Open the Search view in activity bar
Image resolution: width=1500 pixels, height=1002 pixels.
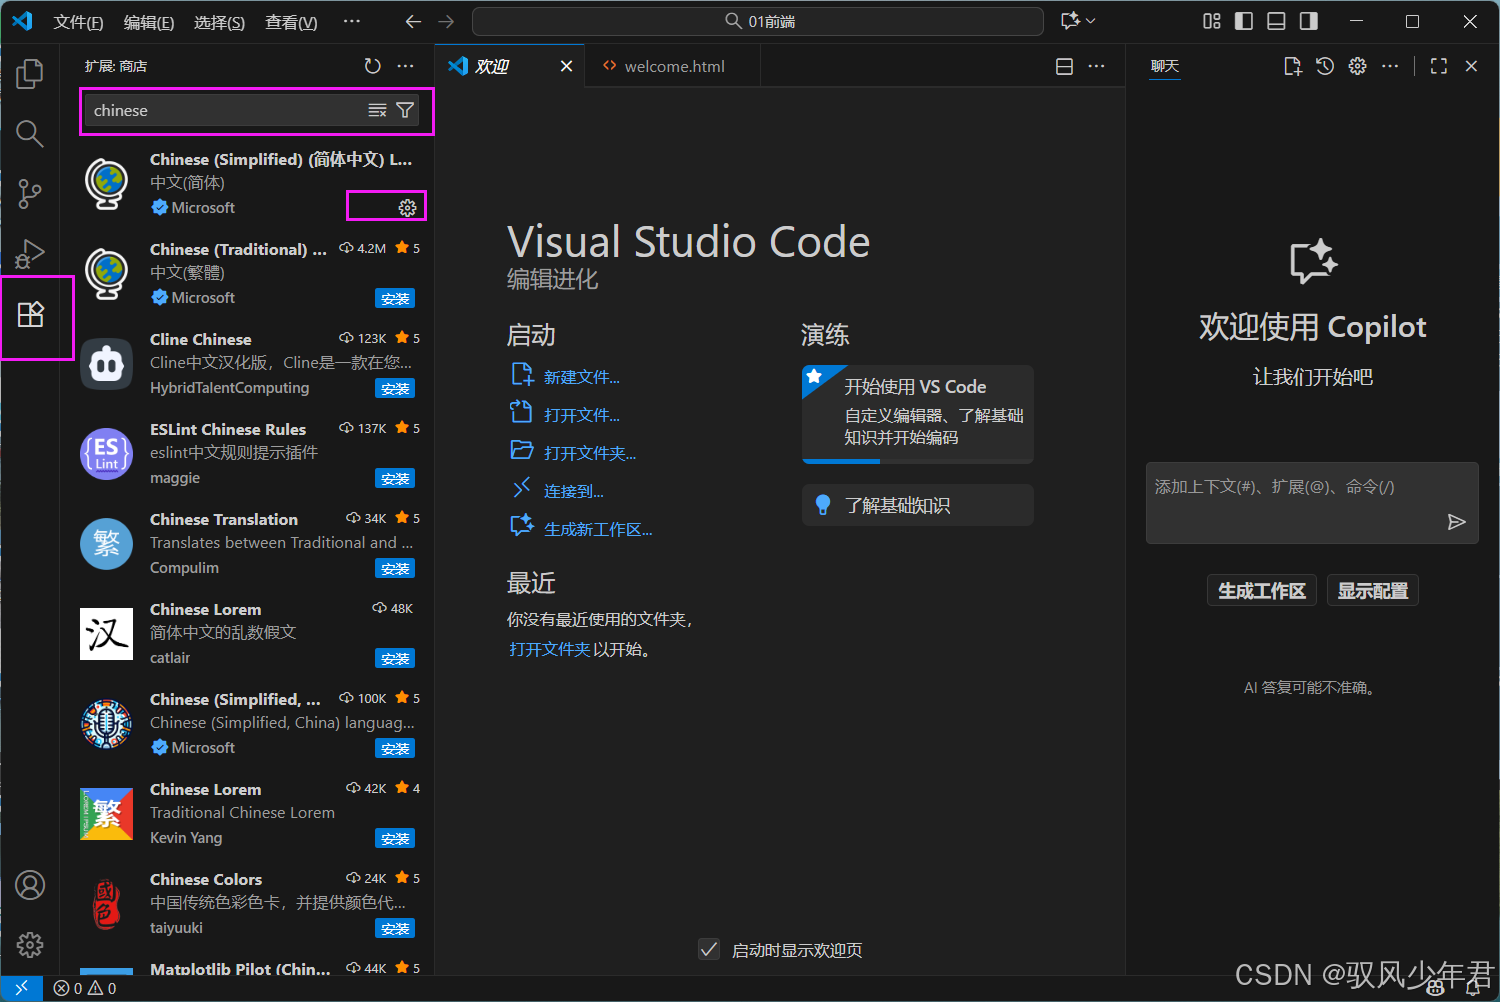tap(30, 133)
